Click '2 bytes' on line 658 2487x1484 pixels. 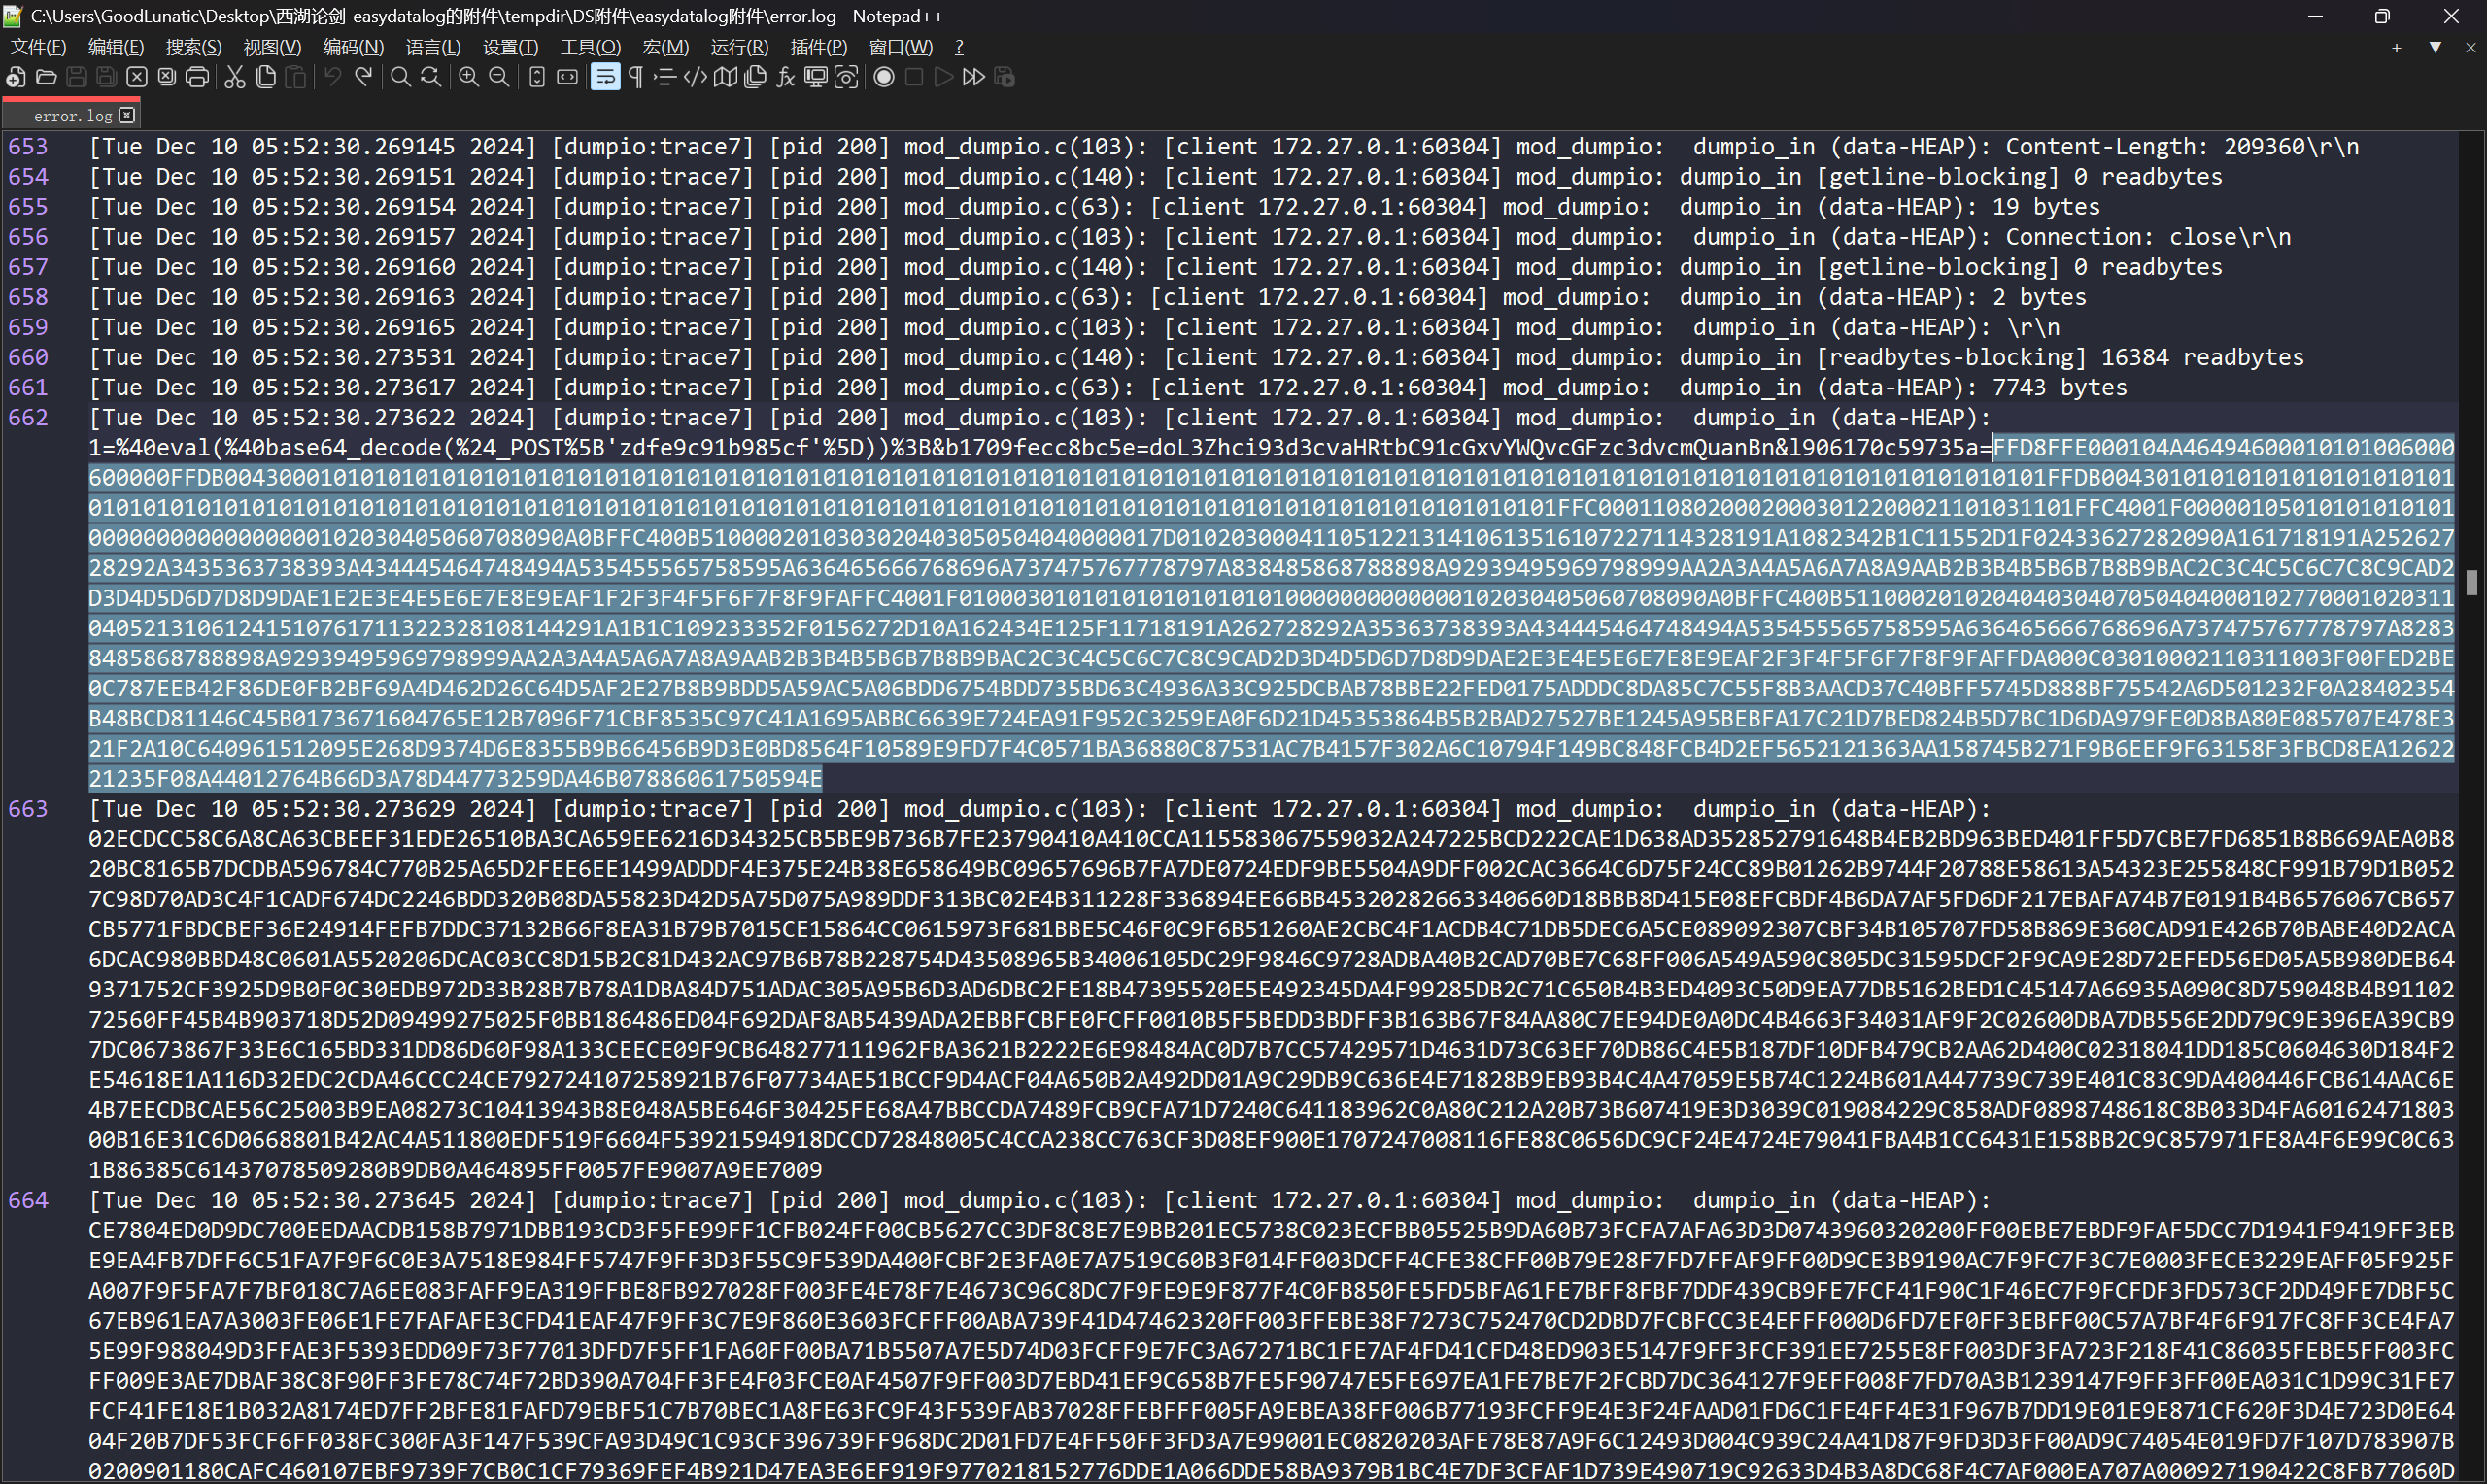coord(2039,297)
